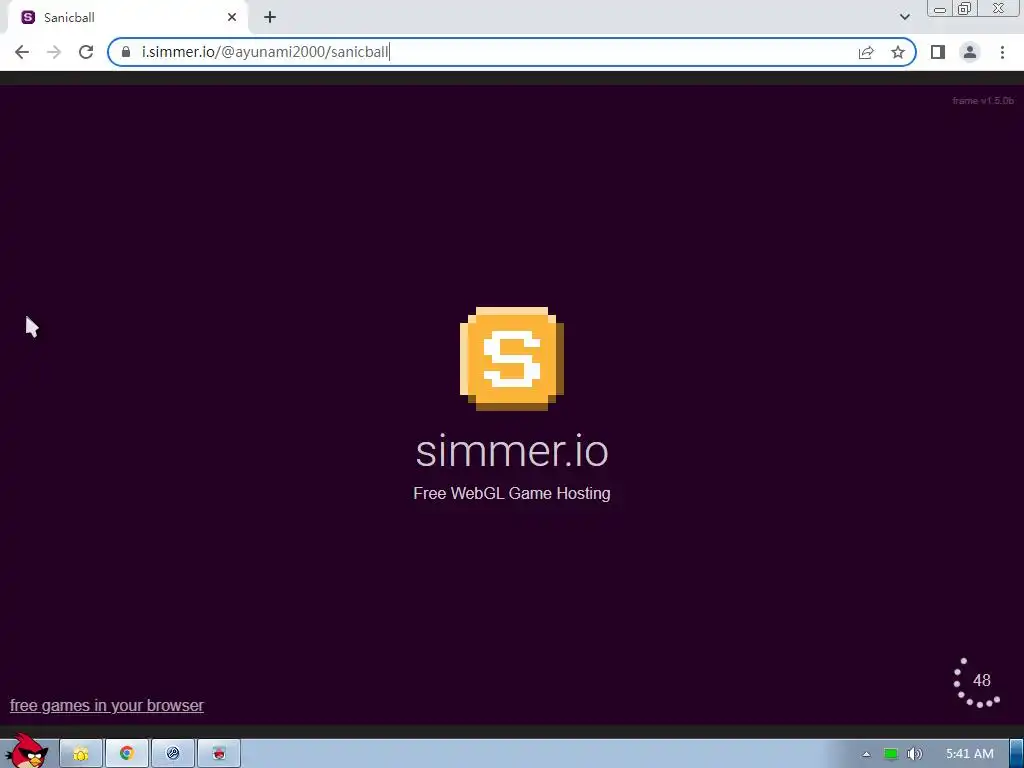Open Chrome's three-dot menu

pos(1002,52)
